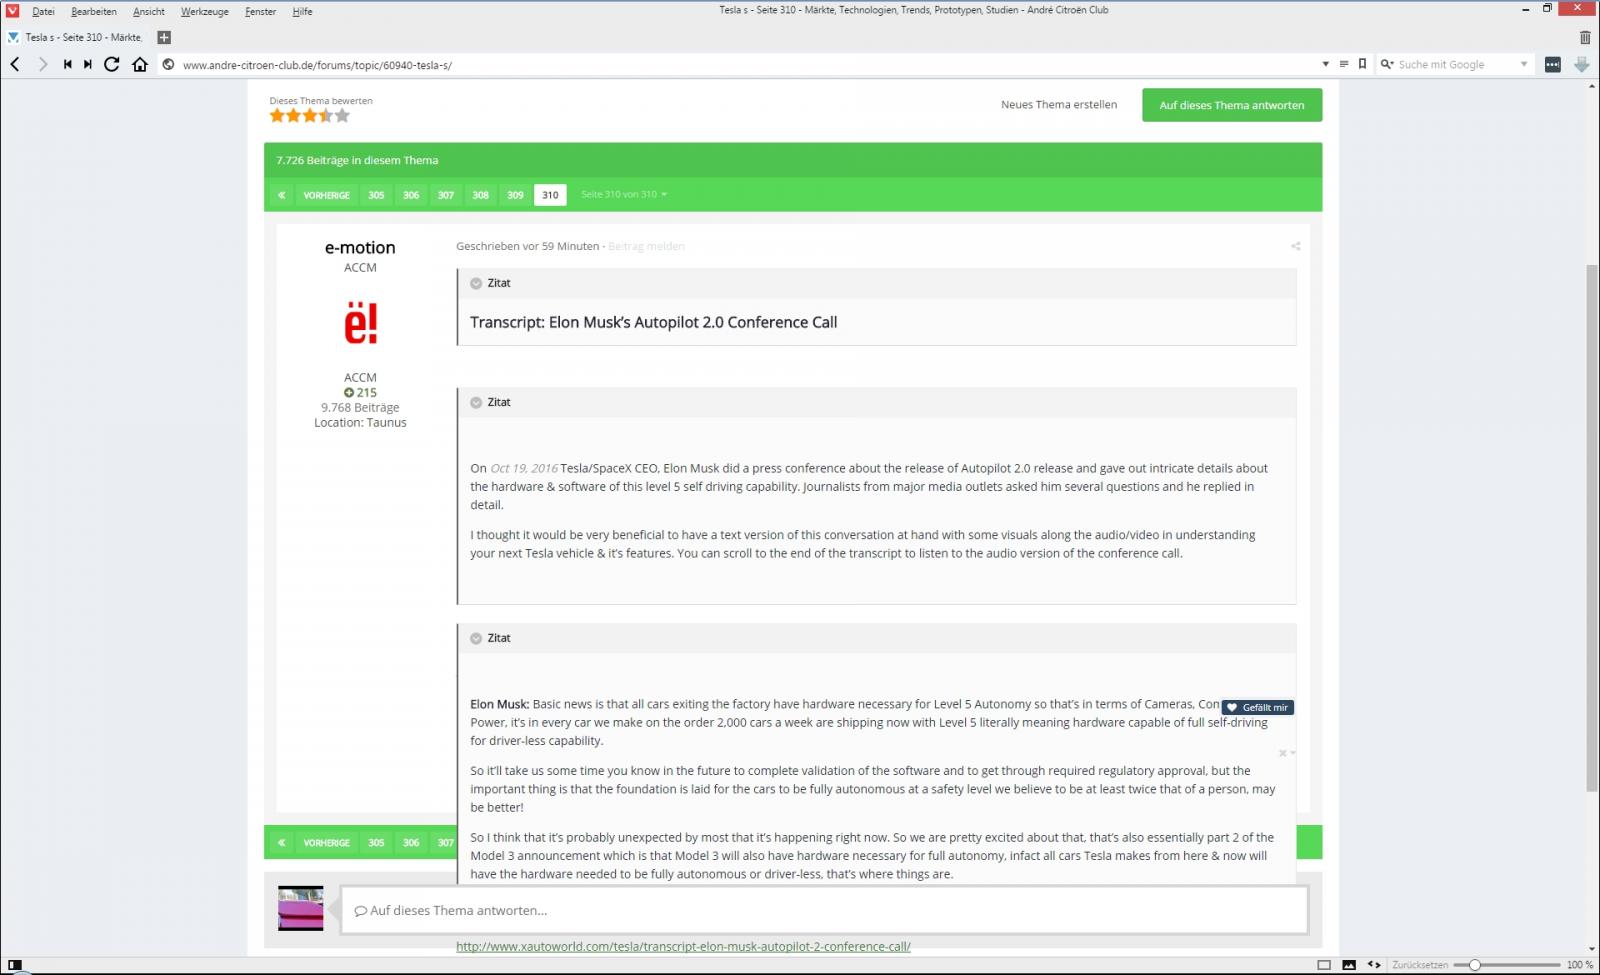The image size is (1600, 975).
Task: Open the Hilfe menu
Action: (302, 12)
